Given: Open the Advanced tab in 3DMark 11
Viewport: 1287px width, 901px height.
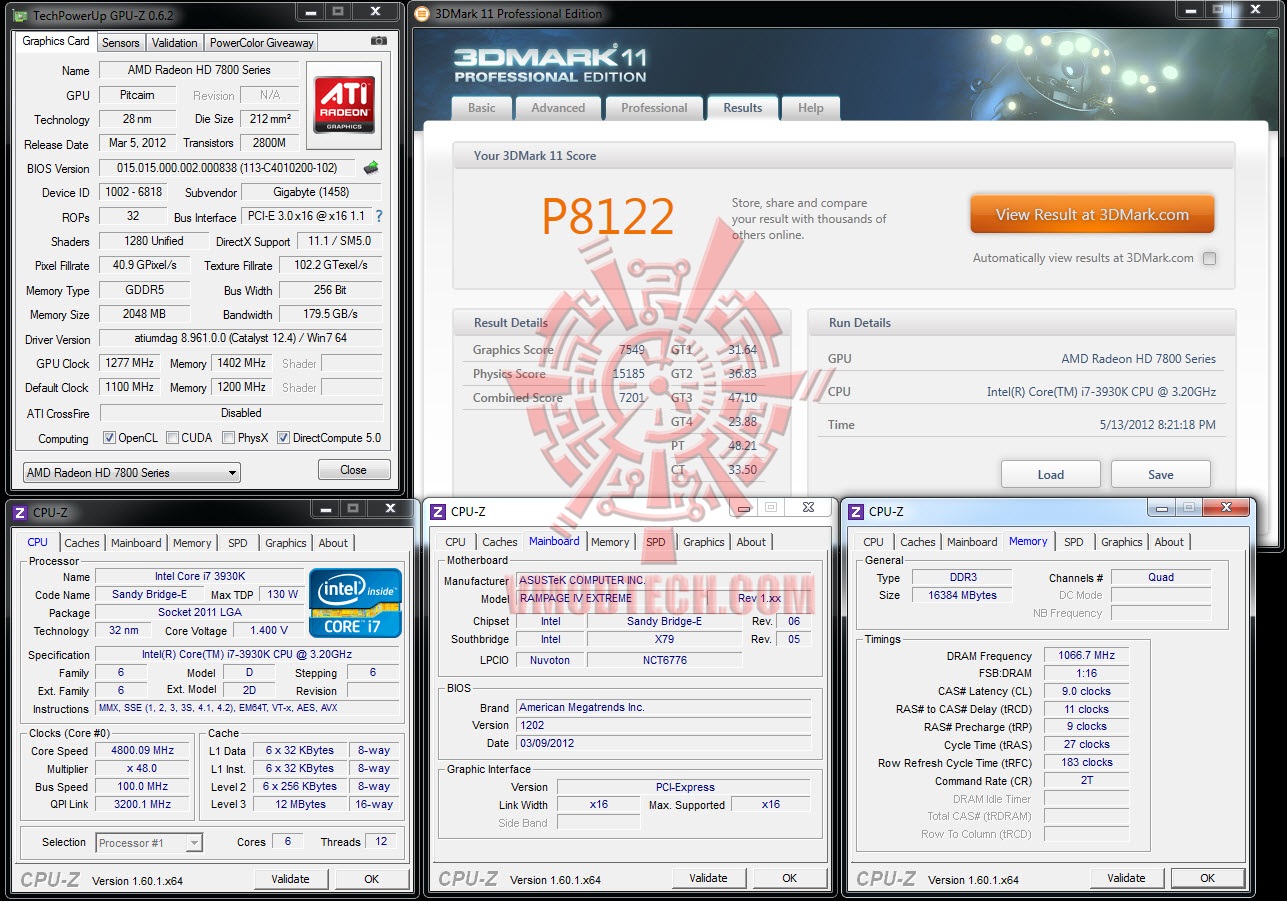Looking at the screenshot, I should coord(558,108).
